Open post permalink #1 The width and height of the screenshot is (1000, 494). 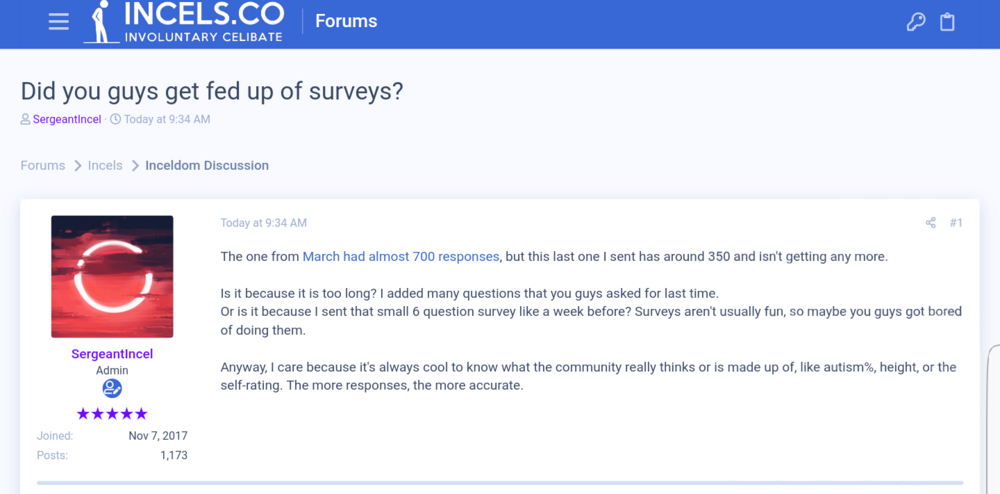coord(956,223)
